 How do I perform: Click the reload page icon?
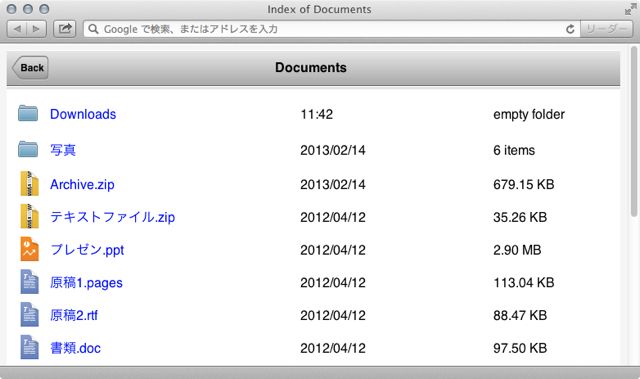570,29
